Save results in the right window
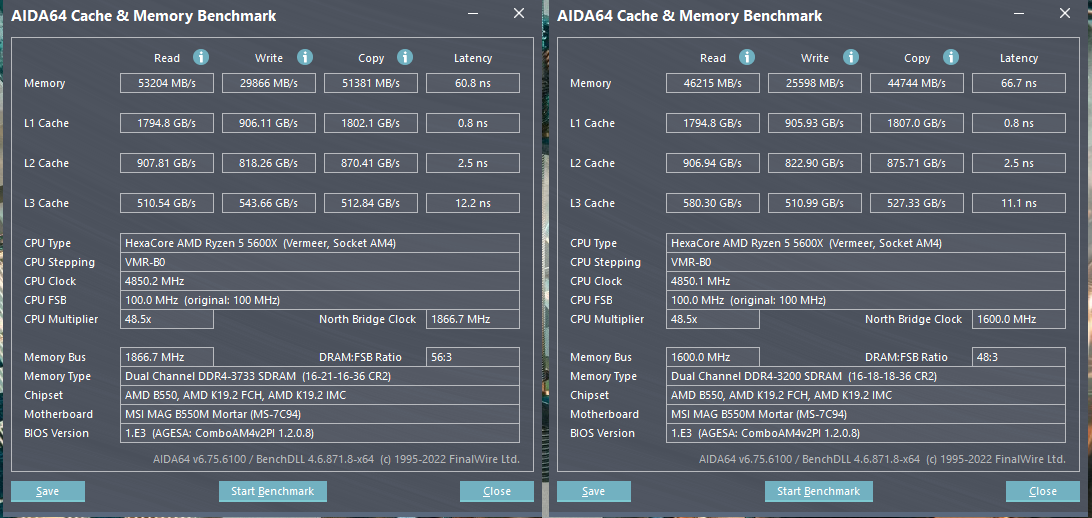The height and width of the screenshot is (518, 1092). point(593,491)
